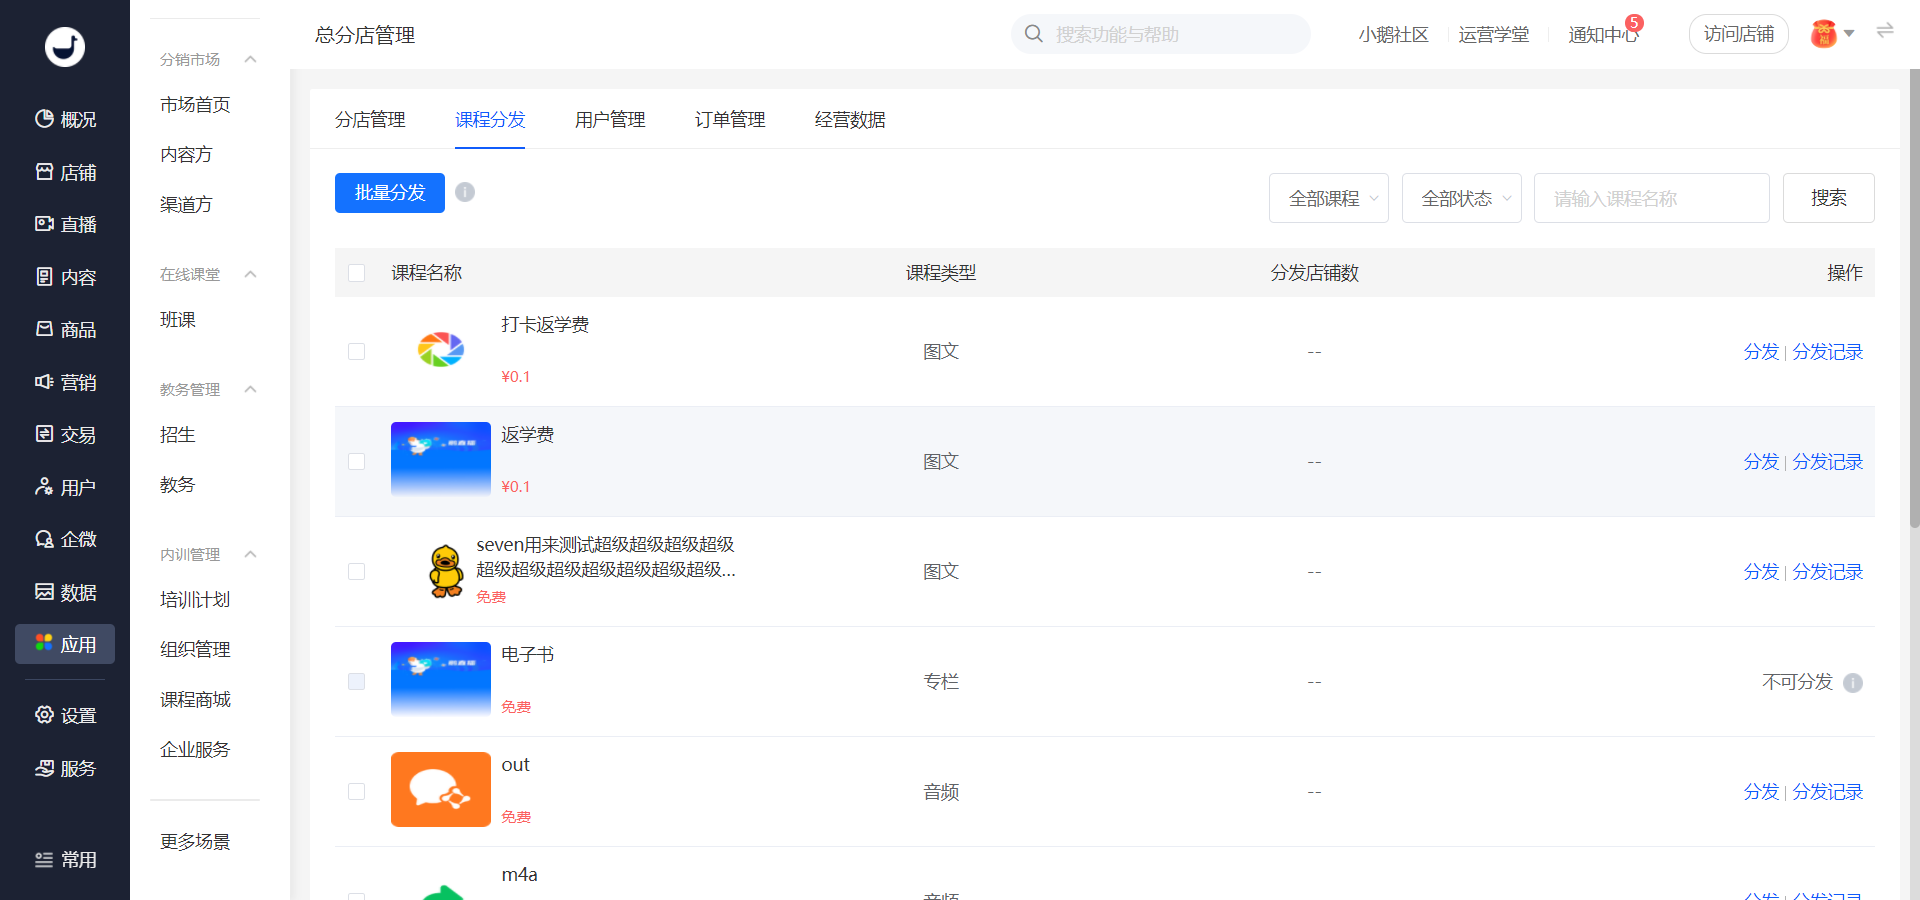Collapse the 教务管理 menu section

(x=251, y=389)
